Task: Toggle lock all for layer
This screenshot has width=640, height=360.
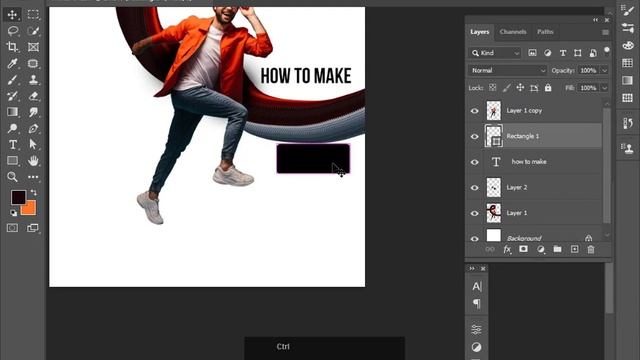Action: [548, 88]
